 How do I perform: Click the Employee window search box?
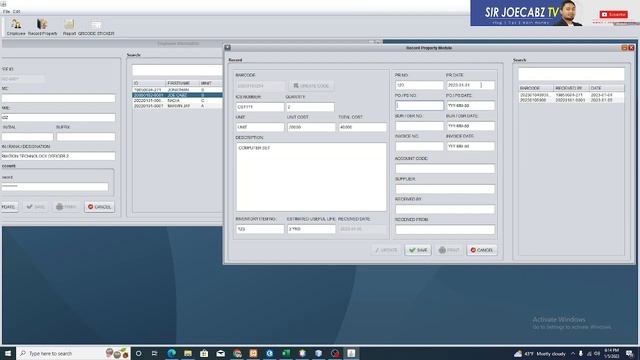177,70
